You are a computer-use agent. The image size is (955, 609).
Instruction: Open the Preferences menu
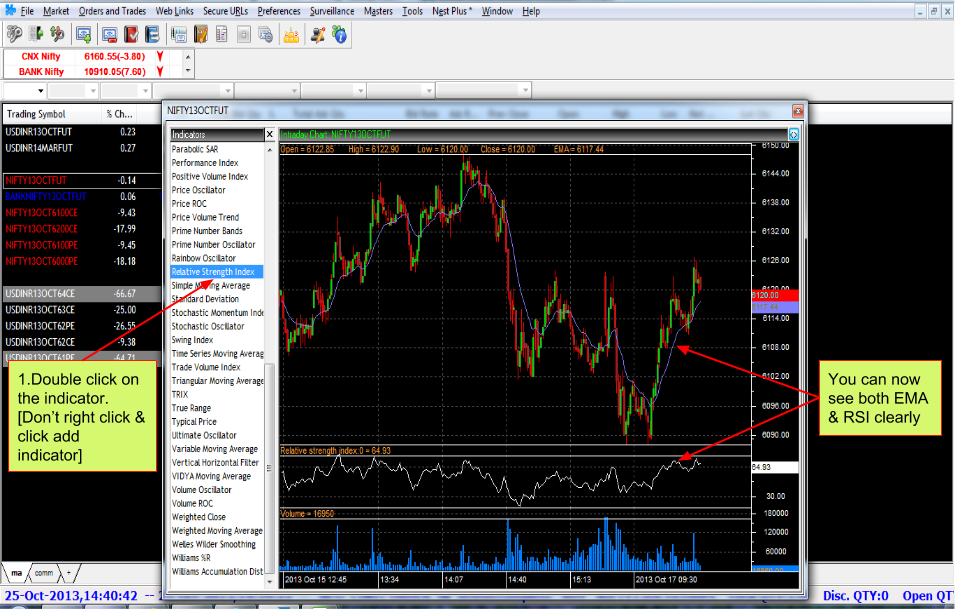tap(279, 11)
